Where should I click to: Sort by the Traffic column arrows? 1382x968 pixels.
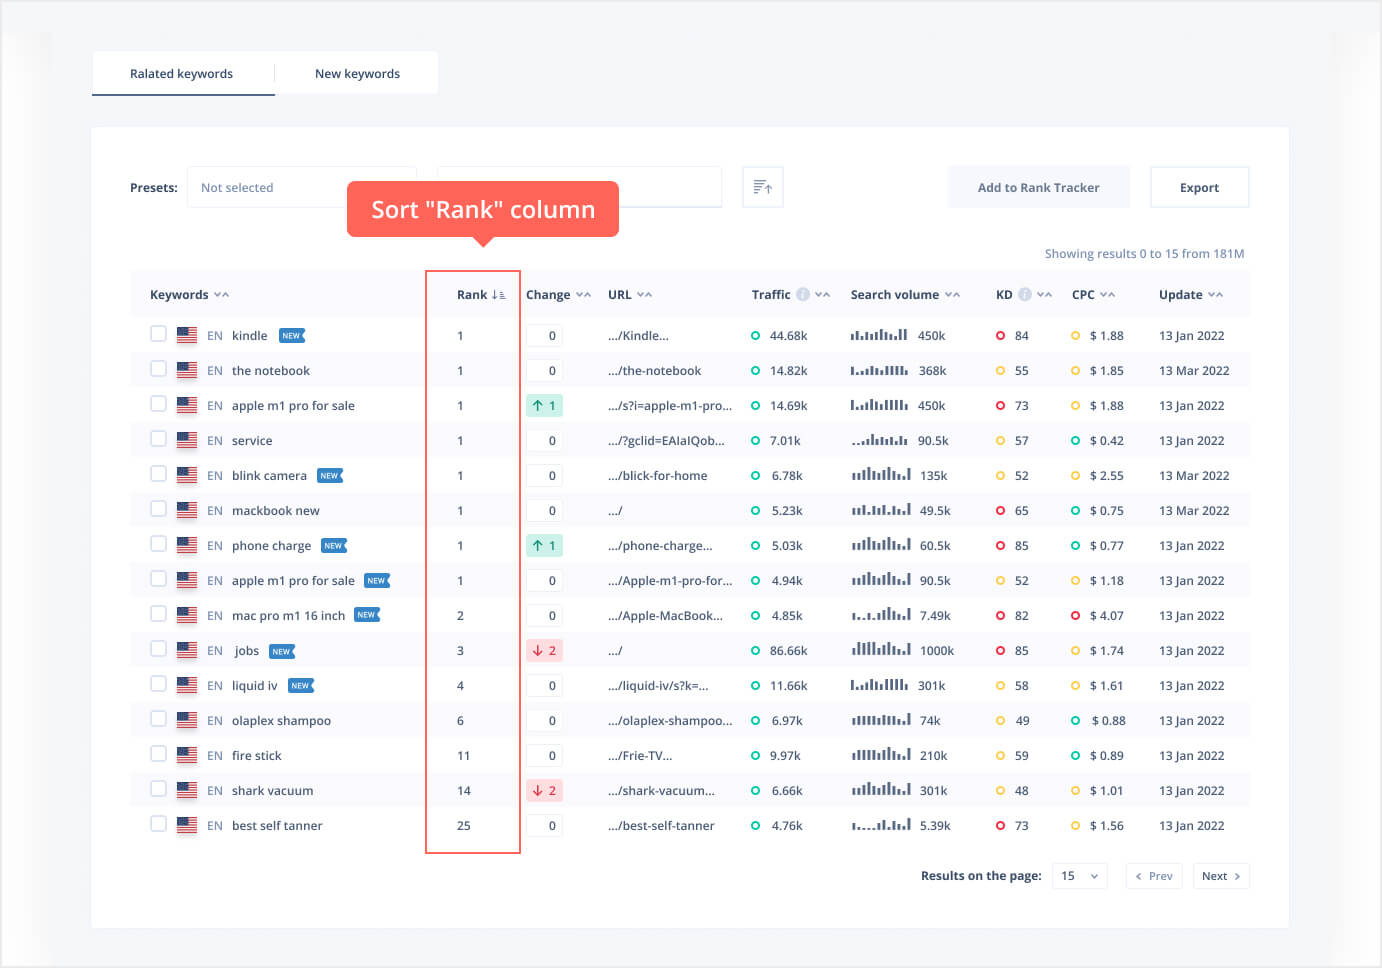pyautogui.click(x=823, y=295)
